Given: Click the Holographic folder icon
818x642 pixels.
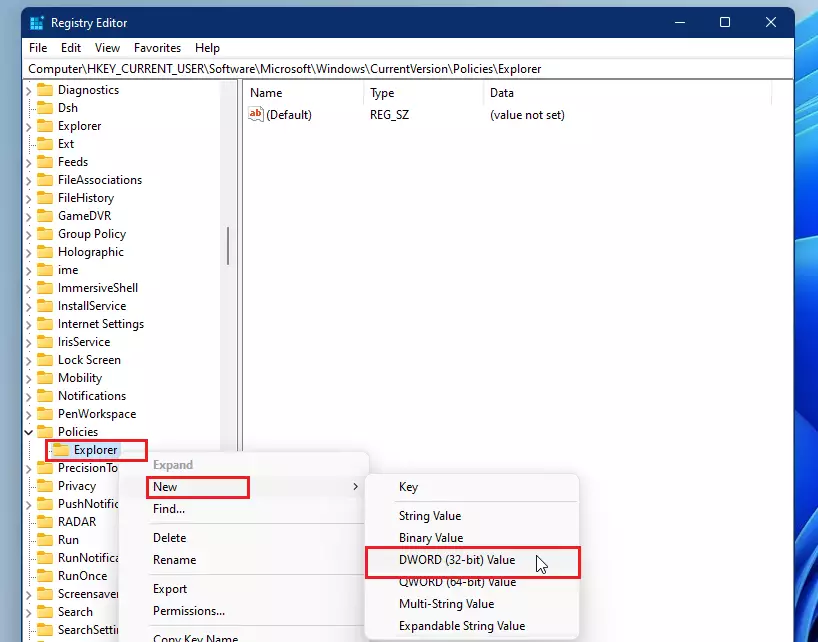Looking at the screenshot, I should [x=45, y=252].
